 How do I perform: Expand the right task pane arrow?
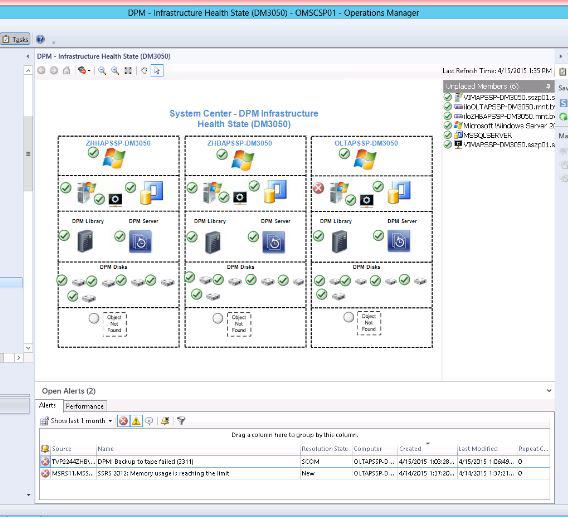(561, 56)
